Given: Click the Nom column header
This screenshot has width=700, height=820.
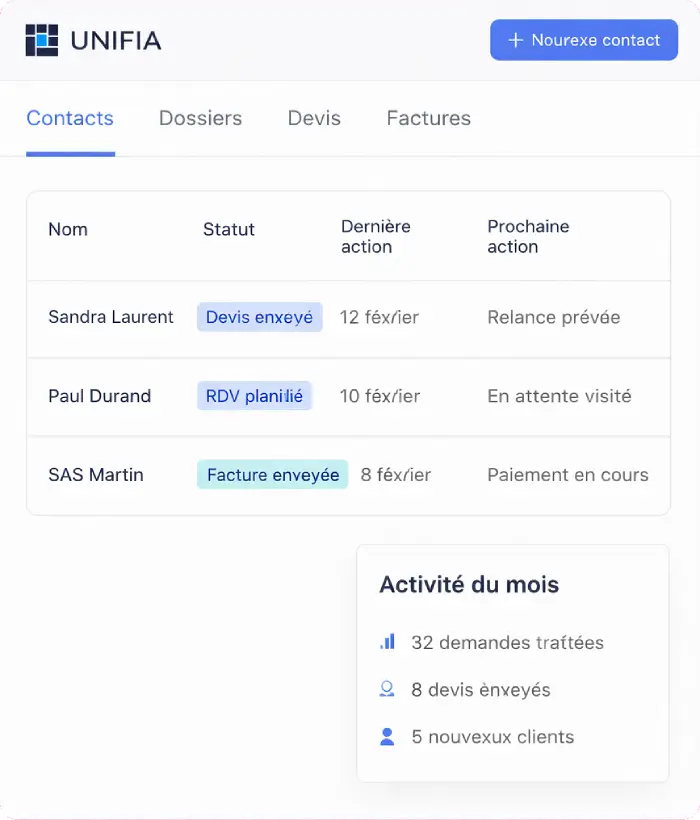Looking at the screenshot, I should [67, 229].
